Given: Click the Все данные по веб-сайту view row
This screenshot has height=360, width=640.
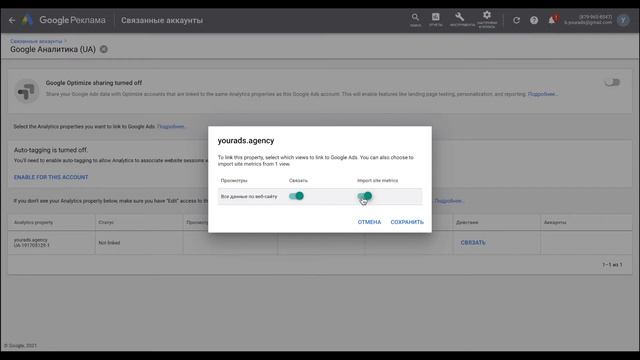Looking at the screenshot, I should (320, 196).
